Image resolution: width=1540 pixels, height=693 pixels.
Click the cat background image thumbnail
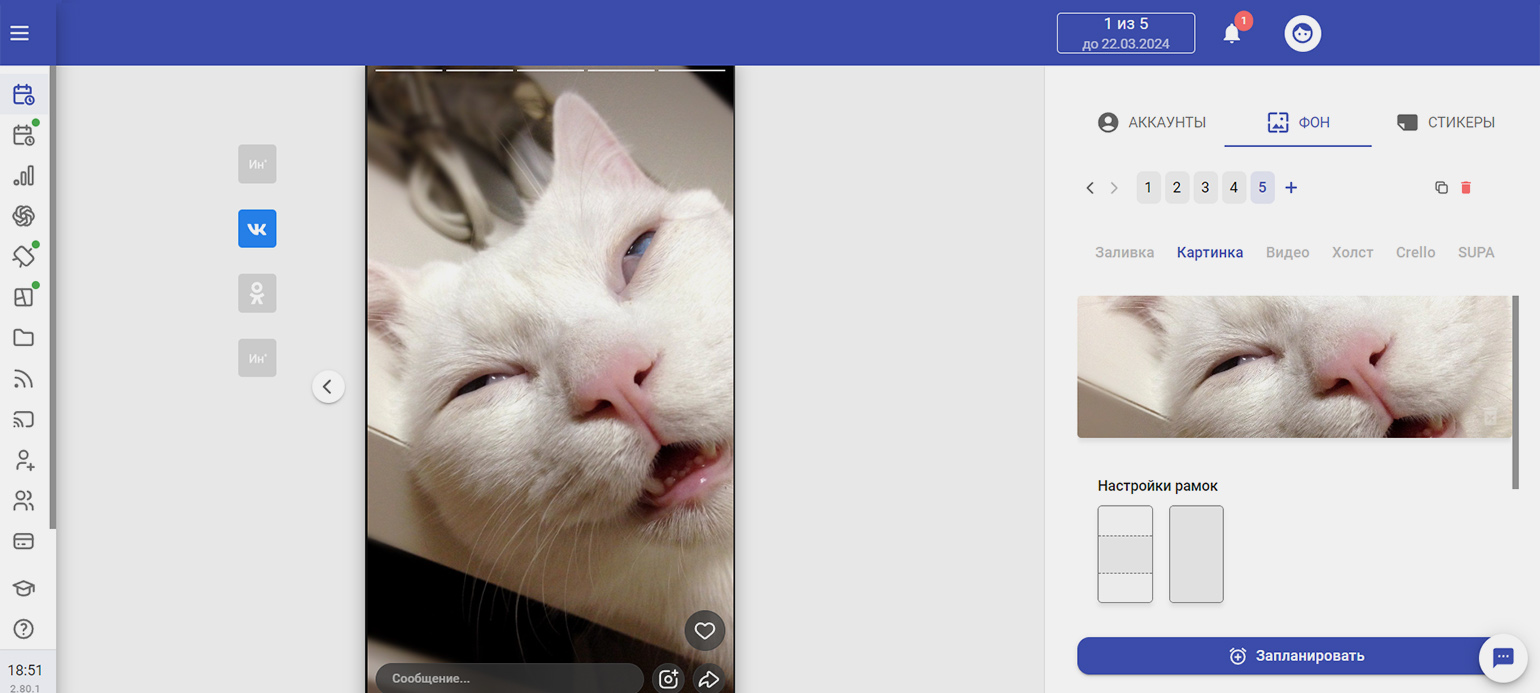point(1294,367)
